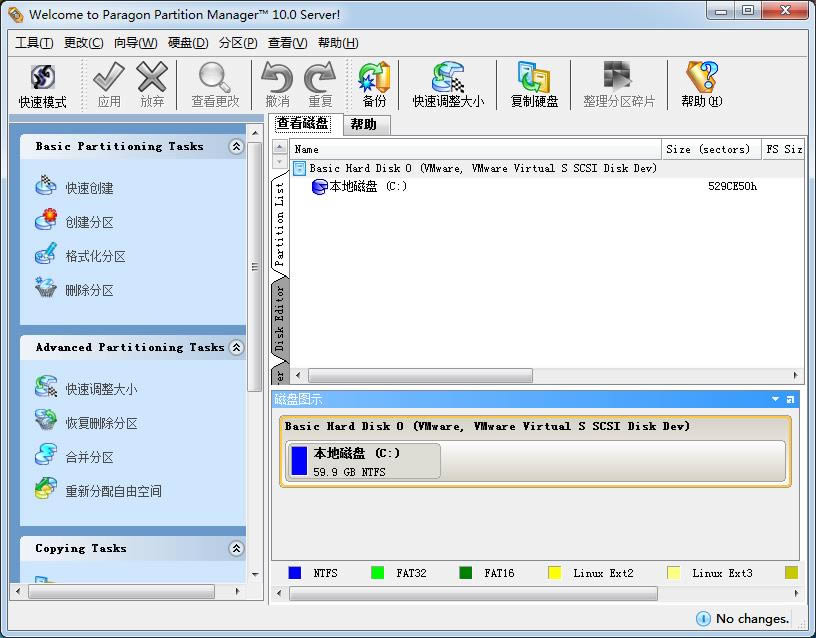Image resolution: width=816 pixels, height=638 pixels.
Task: Open the 备份 backup tool
Action: click(x=374, y=85)
